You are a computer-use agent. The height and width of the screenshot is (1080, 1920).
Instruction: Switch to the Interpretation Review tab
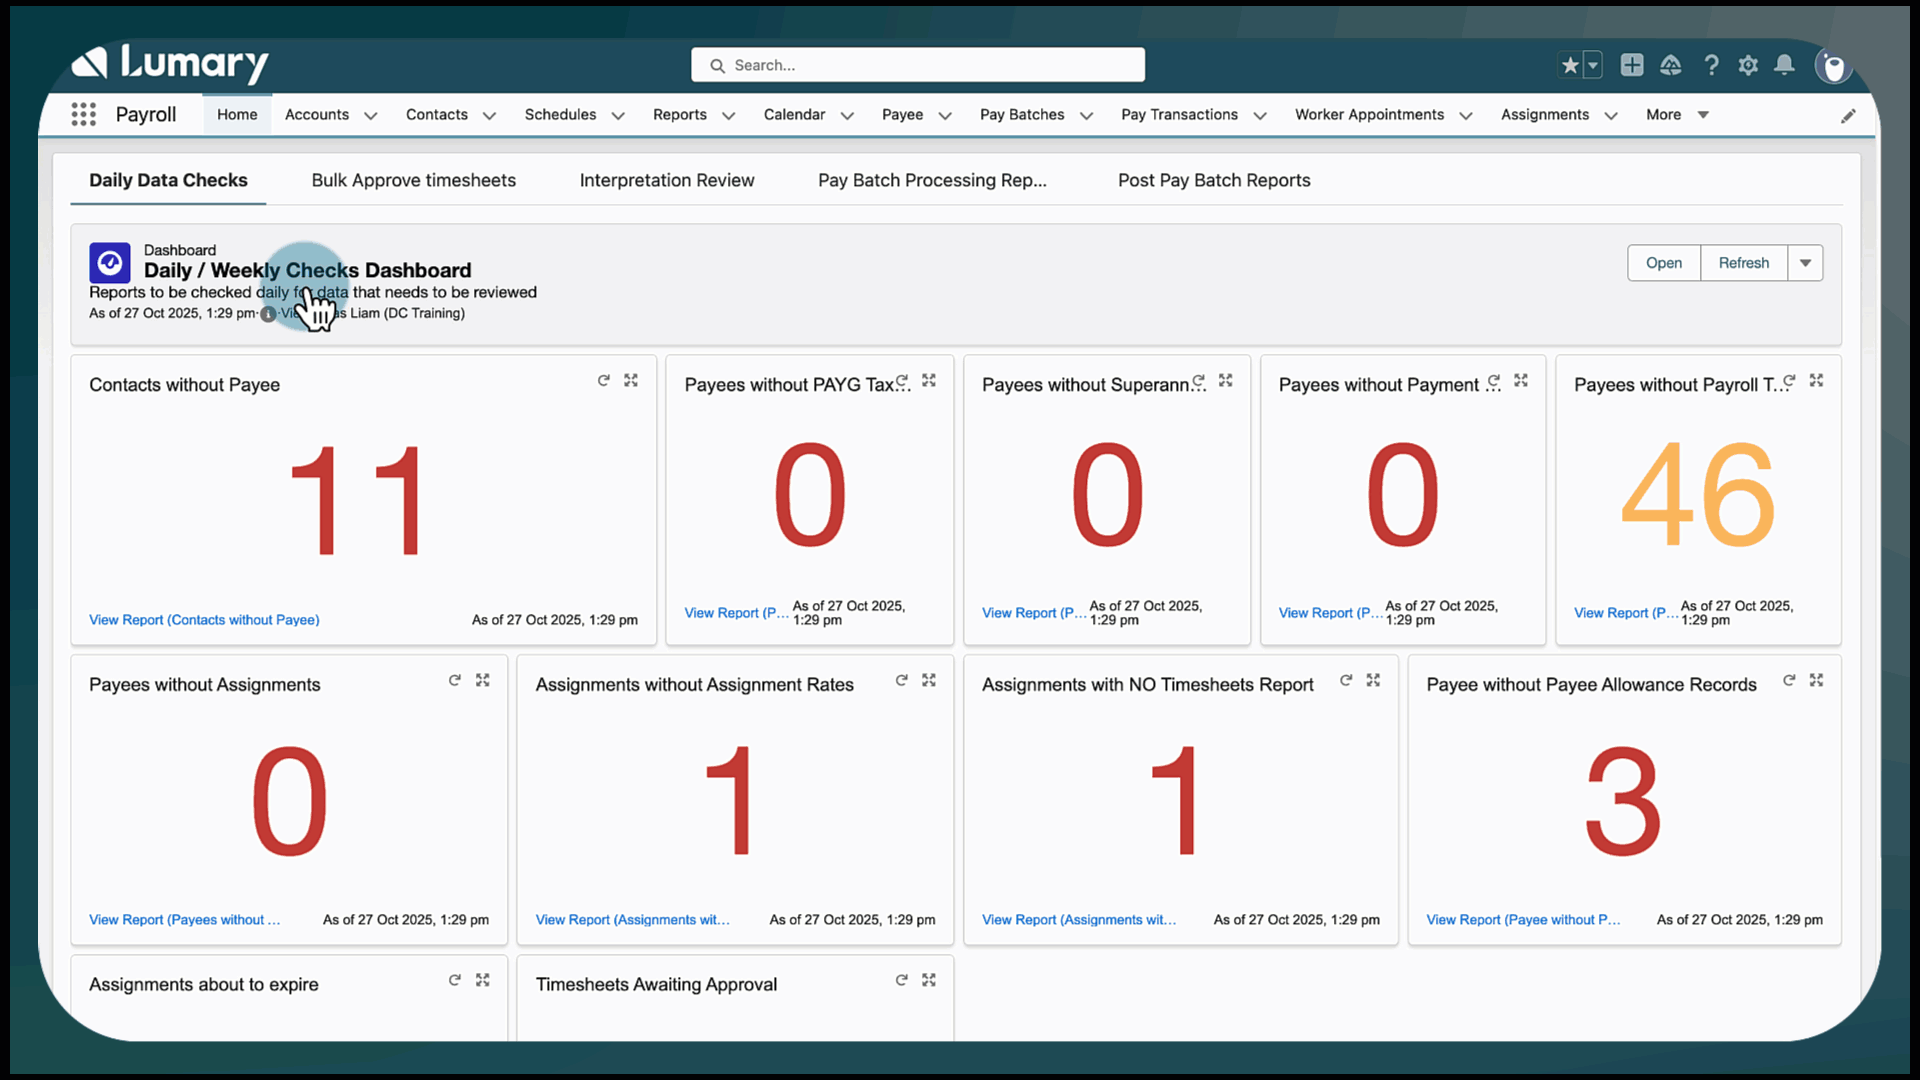667,180
